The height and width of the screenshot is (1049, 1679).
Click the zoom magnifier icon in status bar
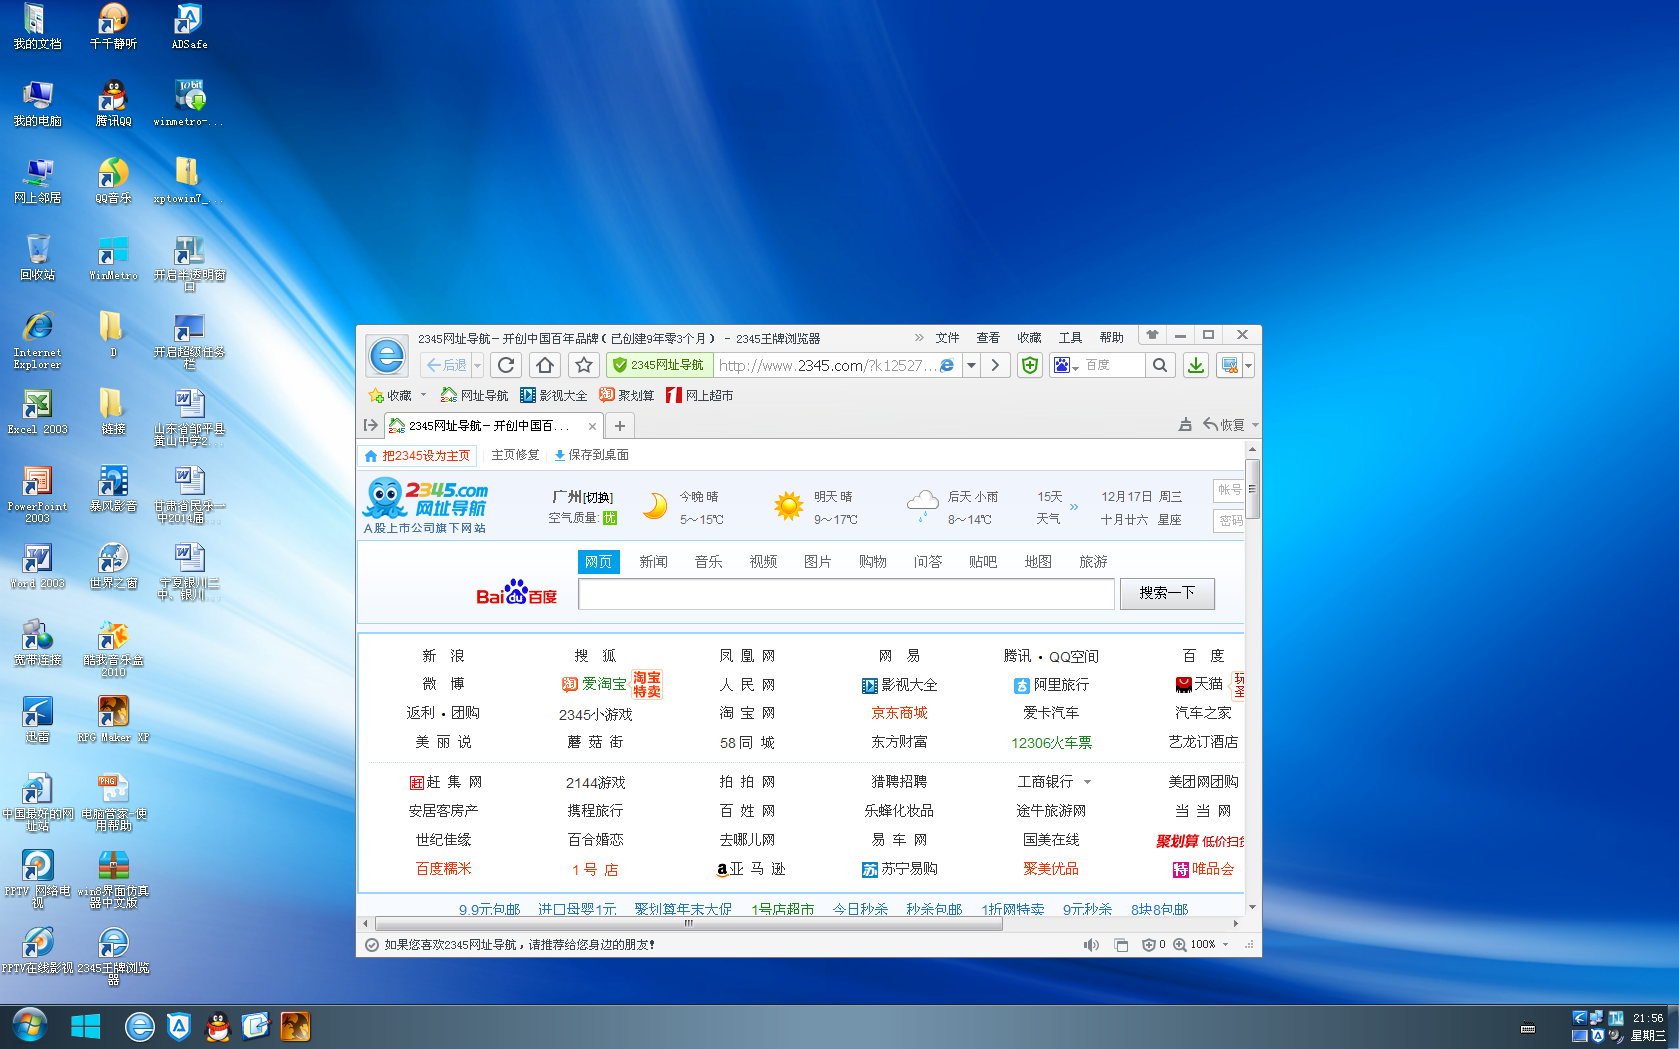(x=1180, y=945)
